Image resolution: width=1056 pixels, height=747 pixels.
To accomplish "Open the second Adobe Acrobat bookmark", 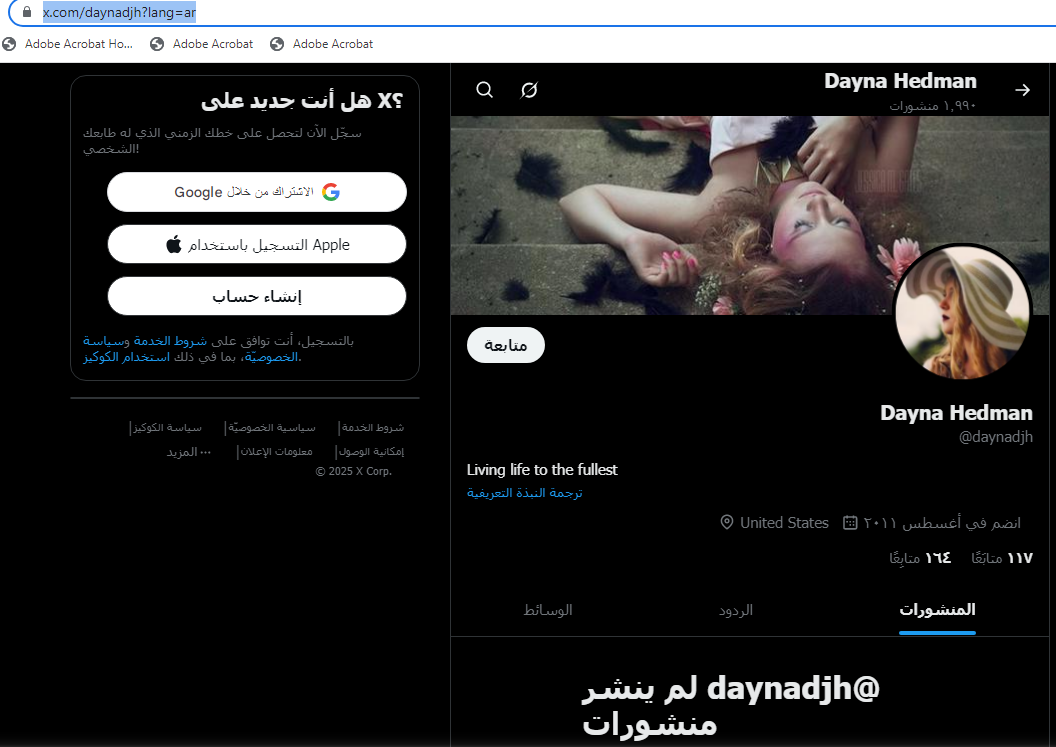I will tap(202, 44).
